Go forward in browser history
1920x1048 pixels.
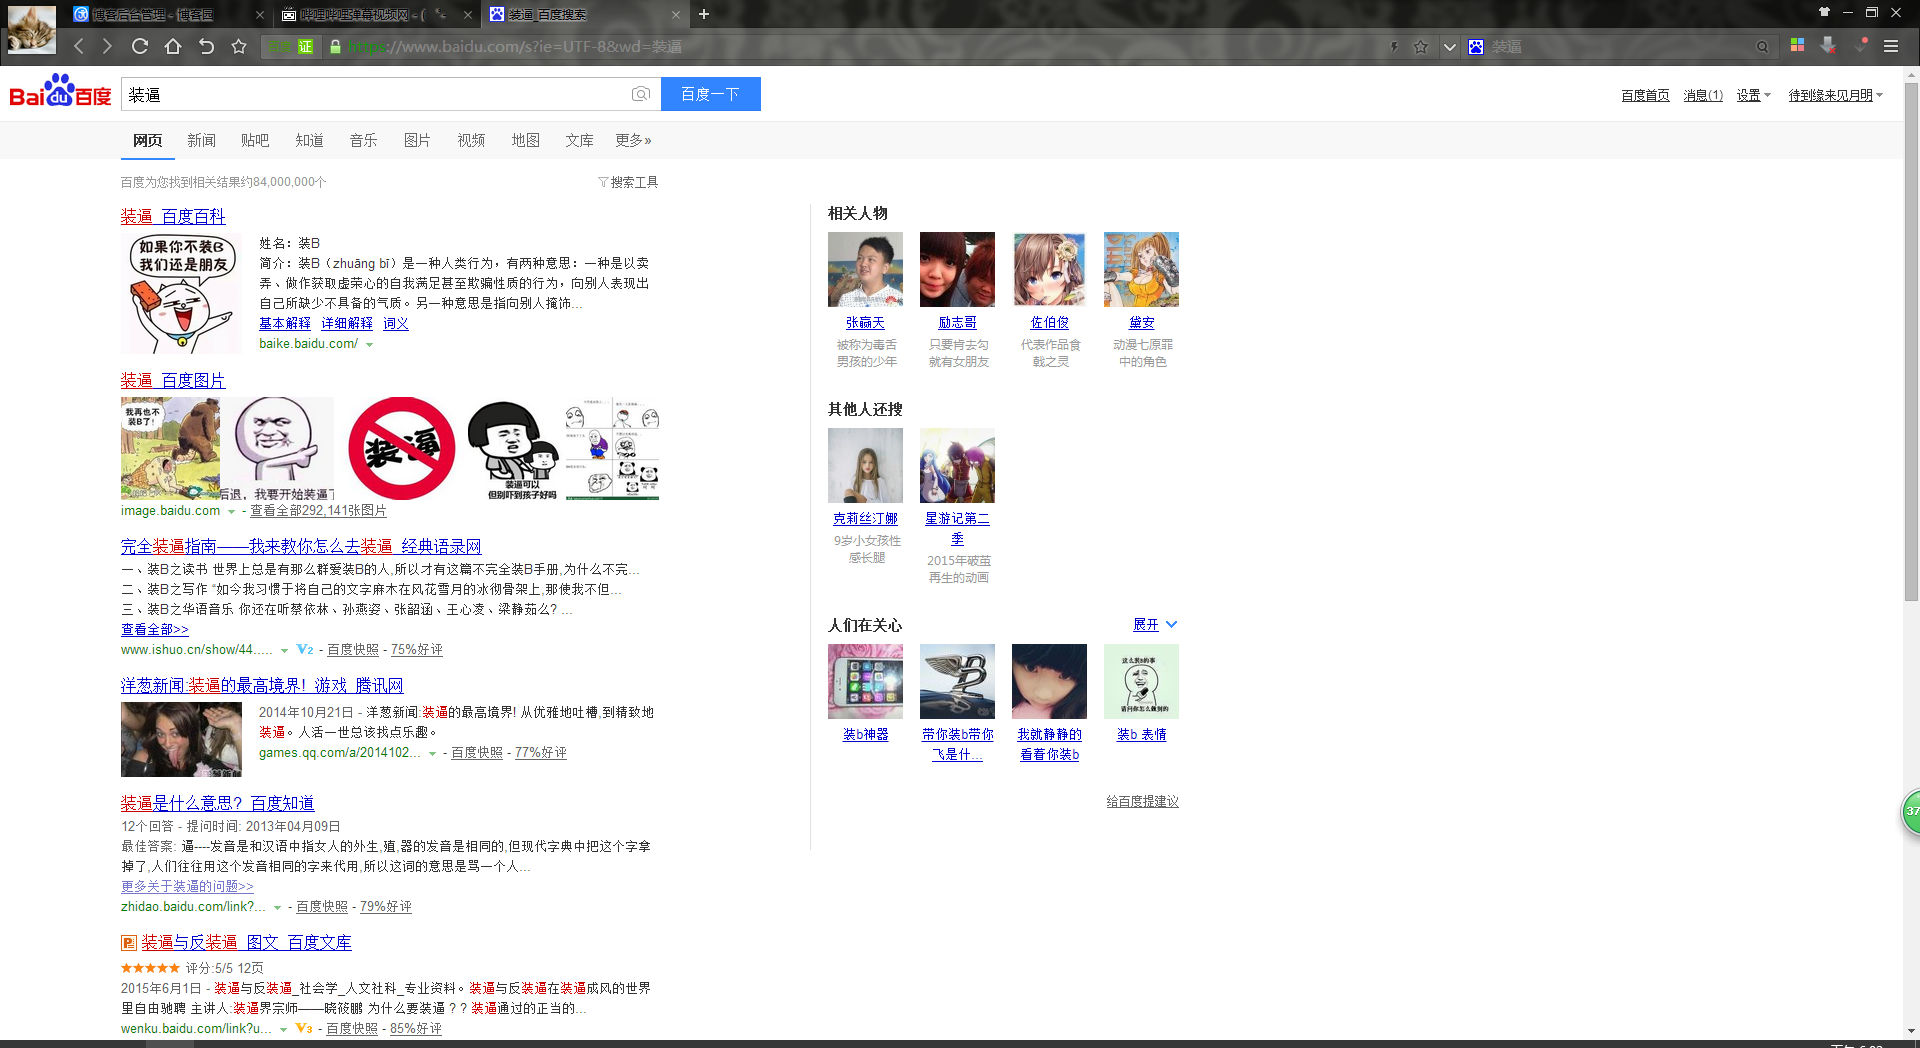pyautogui.click(x=108, y=46)
